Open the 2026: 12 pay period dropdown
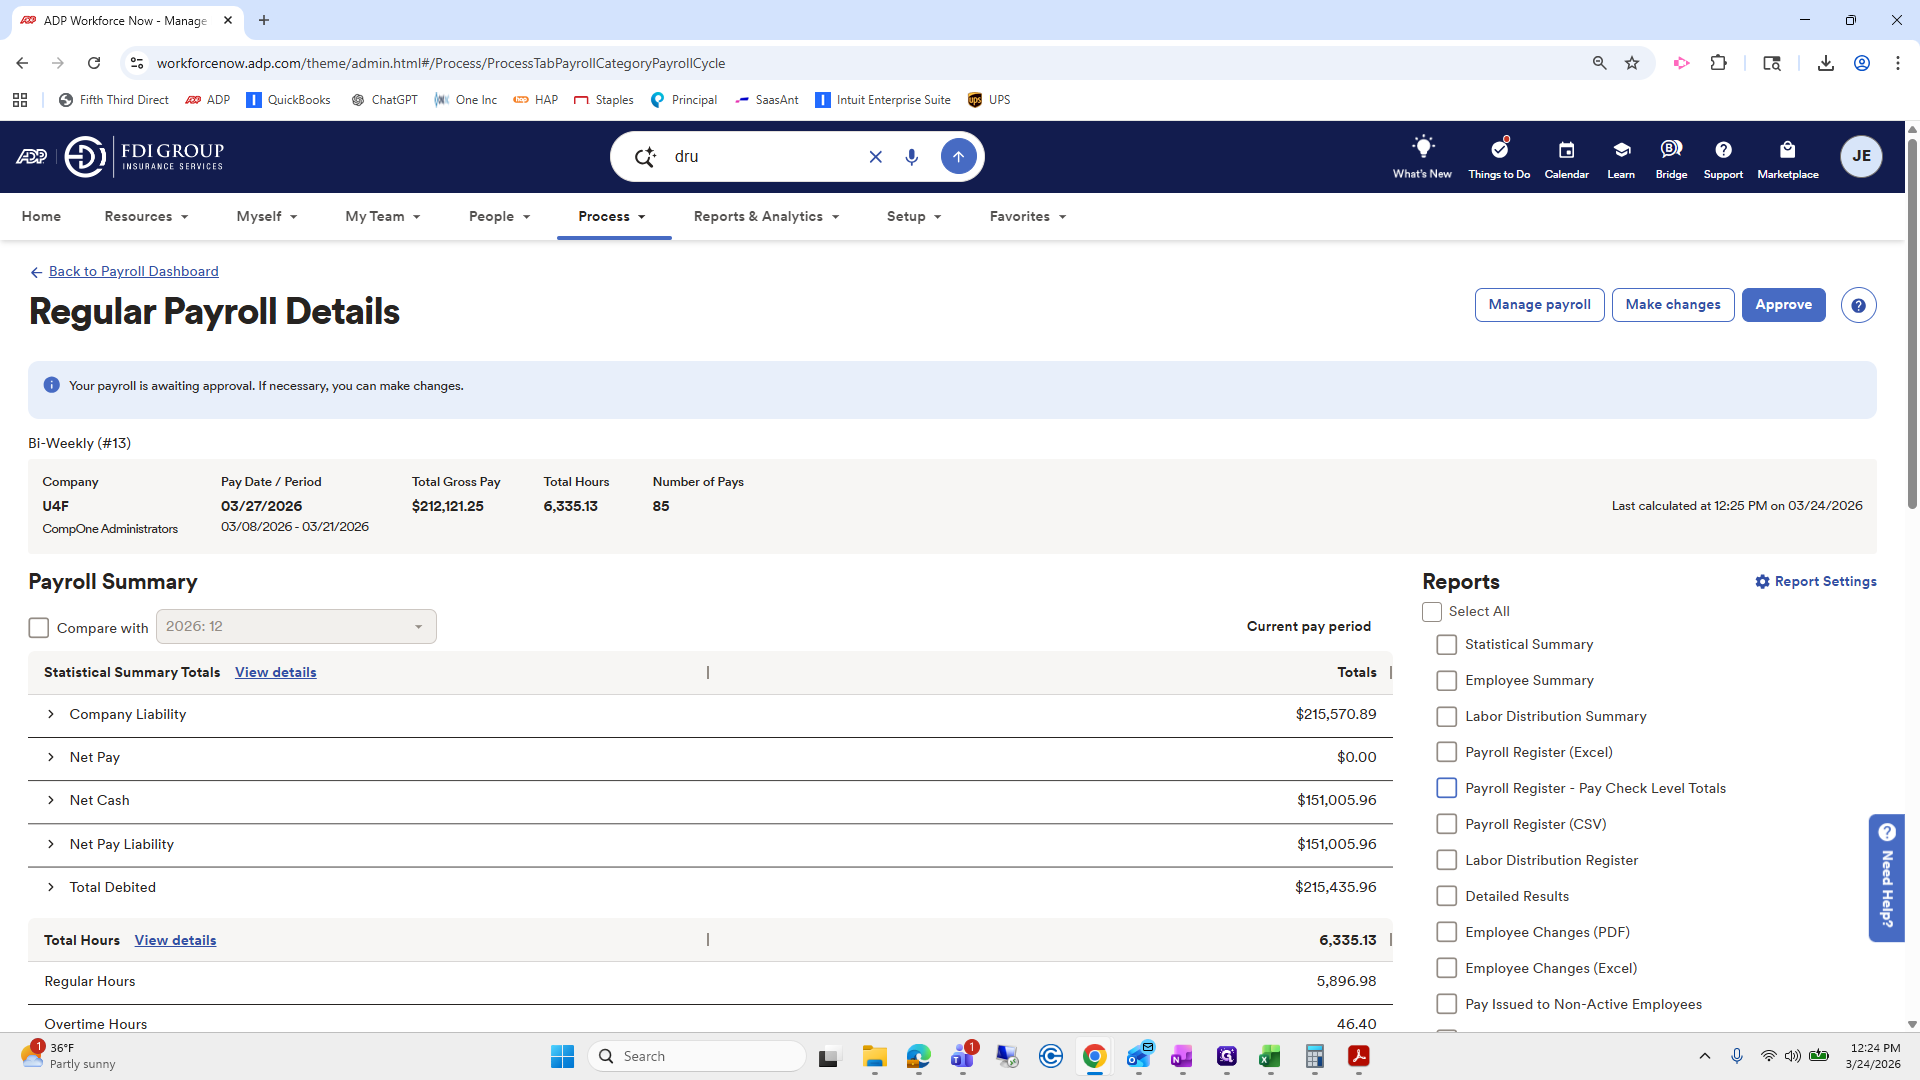This screenshot has width=1920, height=1080. pyautogui.click(x=295, y=626)
